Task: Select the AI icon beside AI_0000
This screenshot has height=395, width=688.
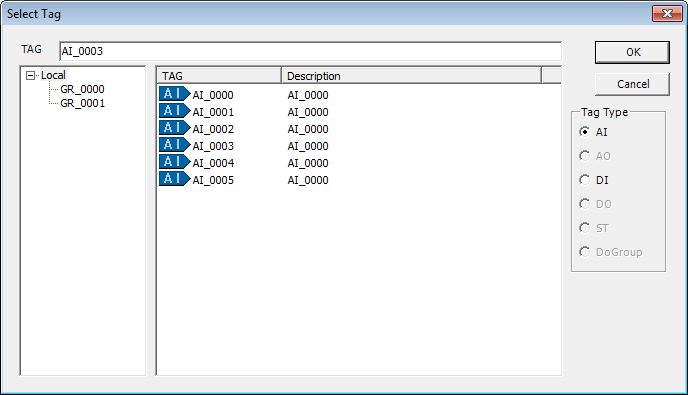Action: click(x=175, y=94)
